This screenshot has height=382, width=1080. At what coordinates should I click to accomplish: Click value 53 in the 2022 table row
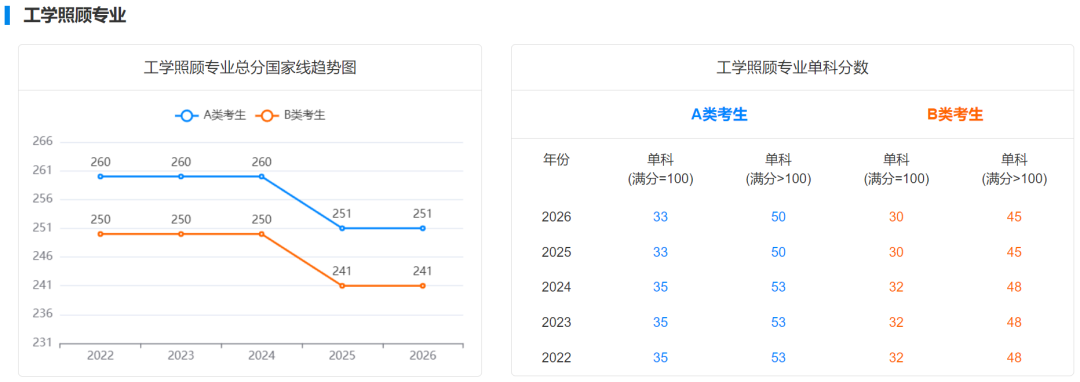[778, 357]
